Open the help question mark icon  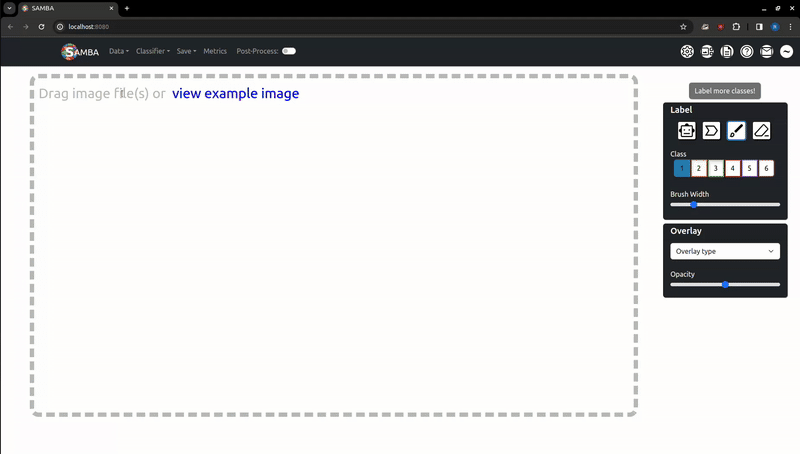point(747,51)
